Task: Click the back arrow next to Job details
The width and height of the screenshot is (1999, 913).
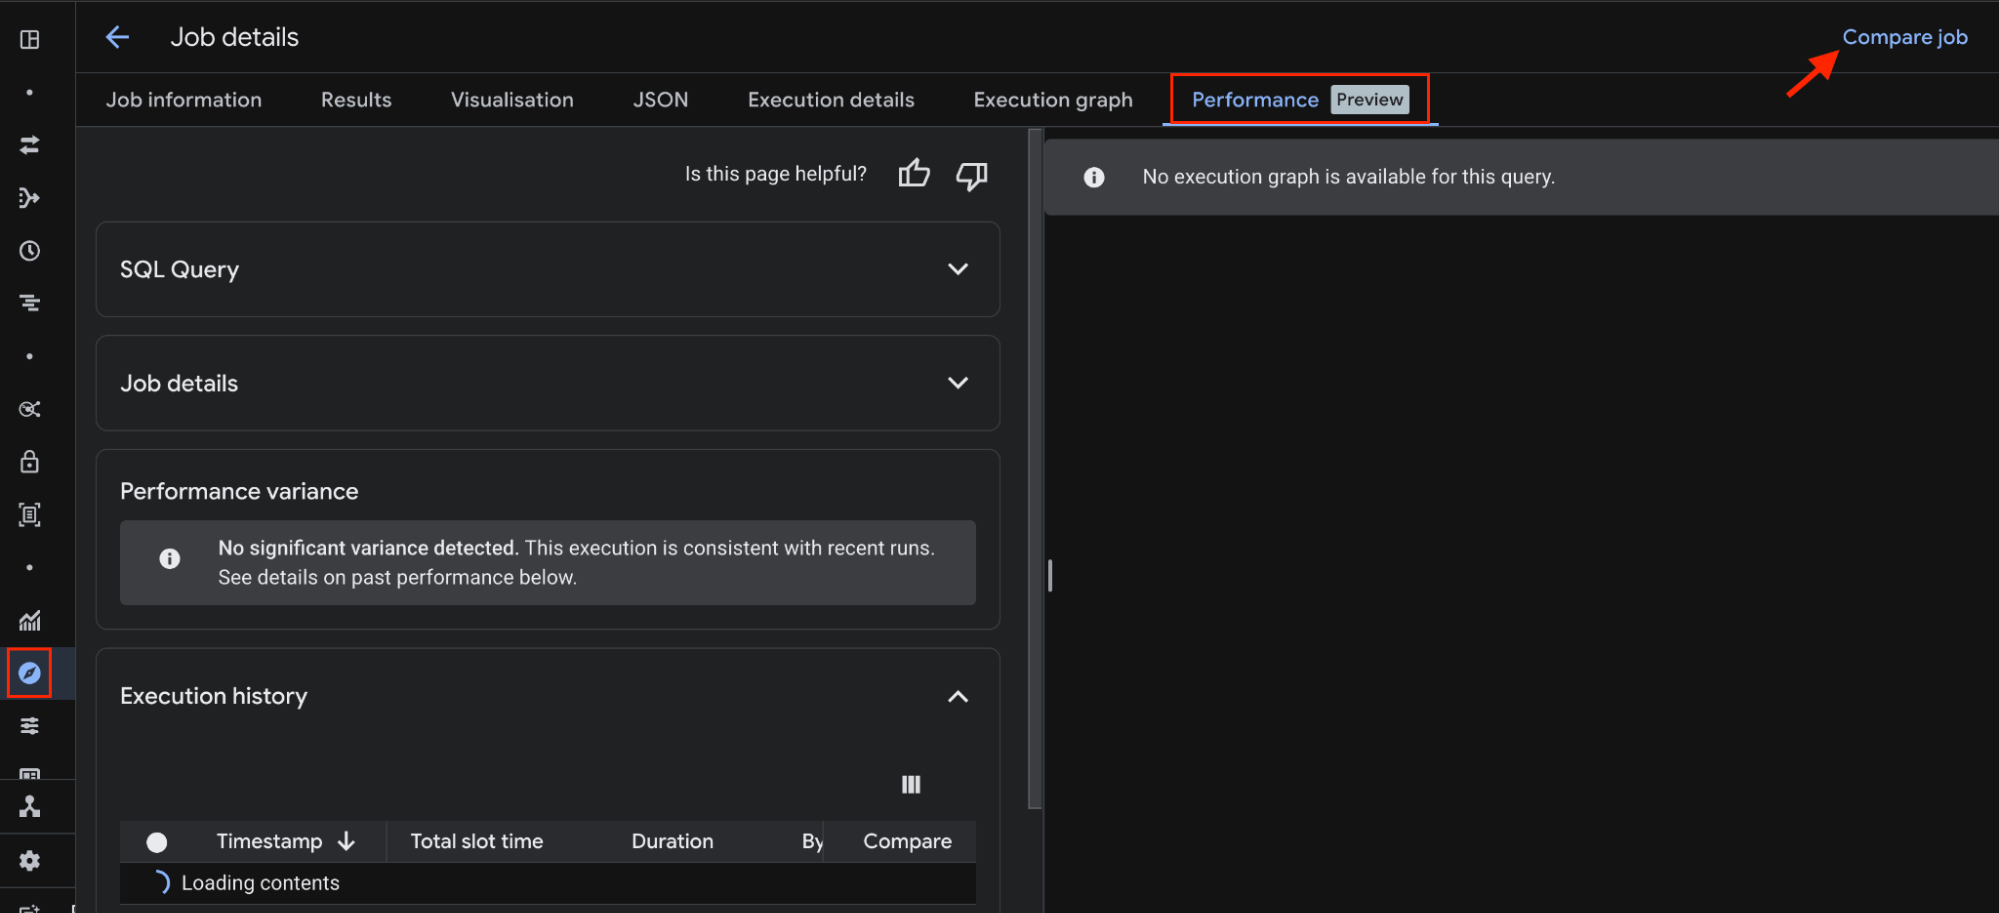Action: pos(118,38)
